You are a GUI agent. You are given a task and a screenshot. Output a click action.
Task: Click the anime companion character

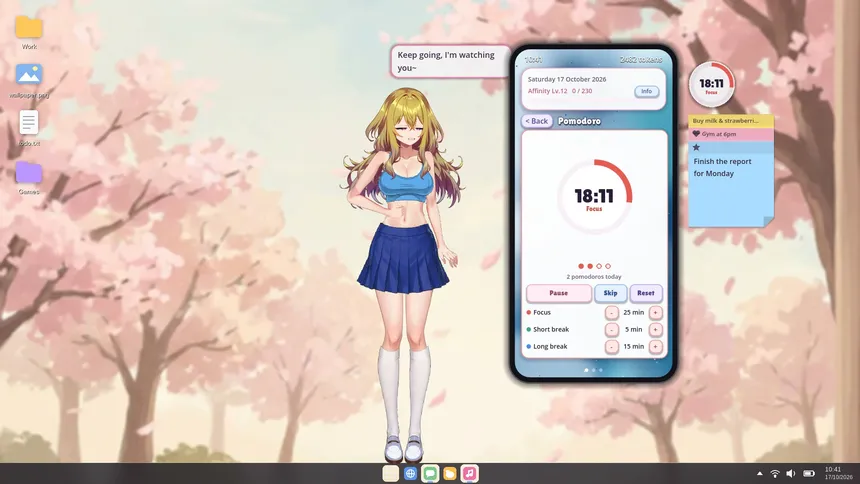coord(404,274)
